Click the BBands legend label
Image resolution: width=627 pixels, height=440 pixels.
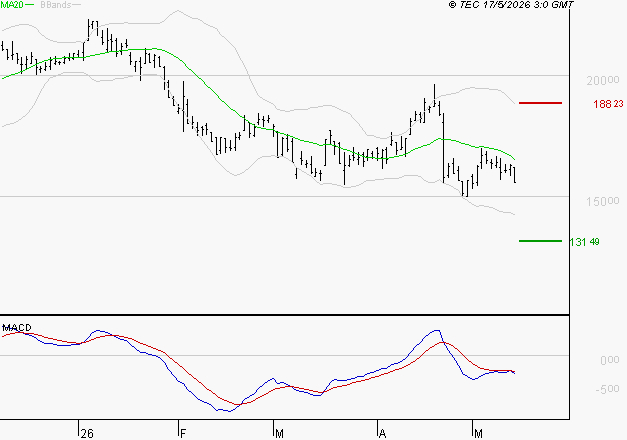pos(56,5)
